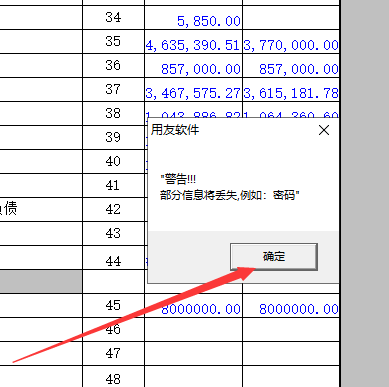Viewport: 389px width, 387px height.
Task: Select the row number 47 cell
Action: click(x=113, y=354)
